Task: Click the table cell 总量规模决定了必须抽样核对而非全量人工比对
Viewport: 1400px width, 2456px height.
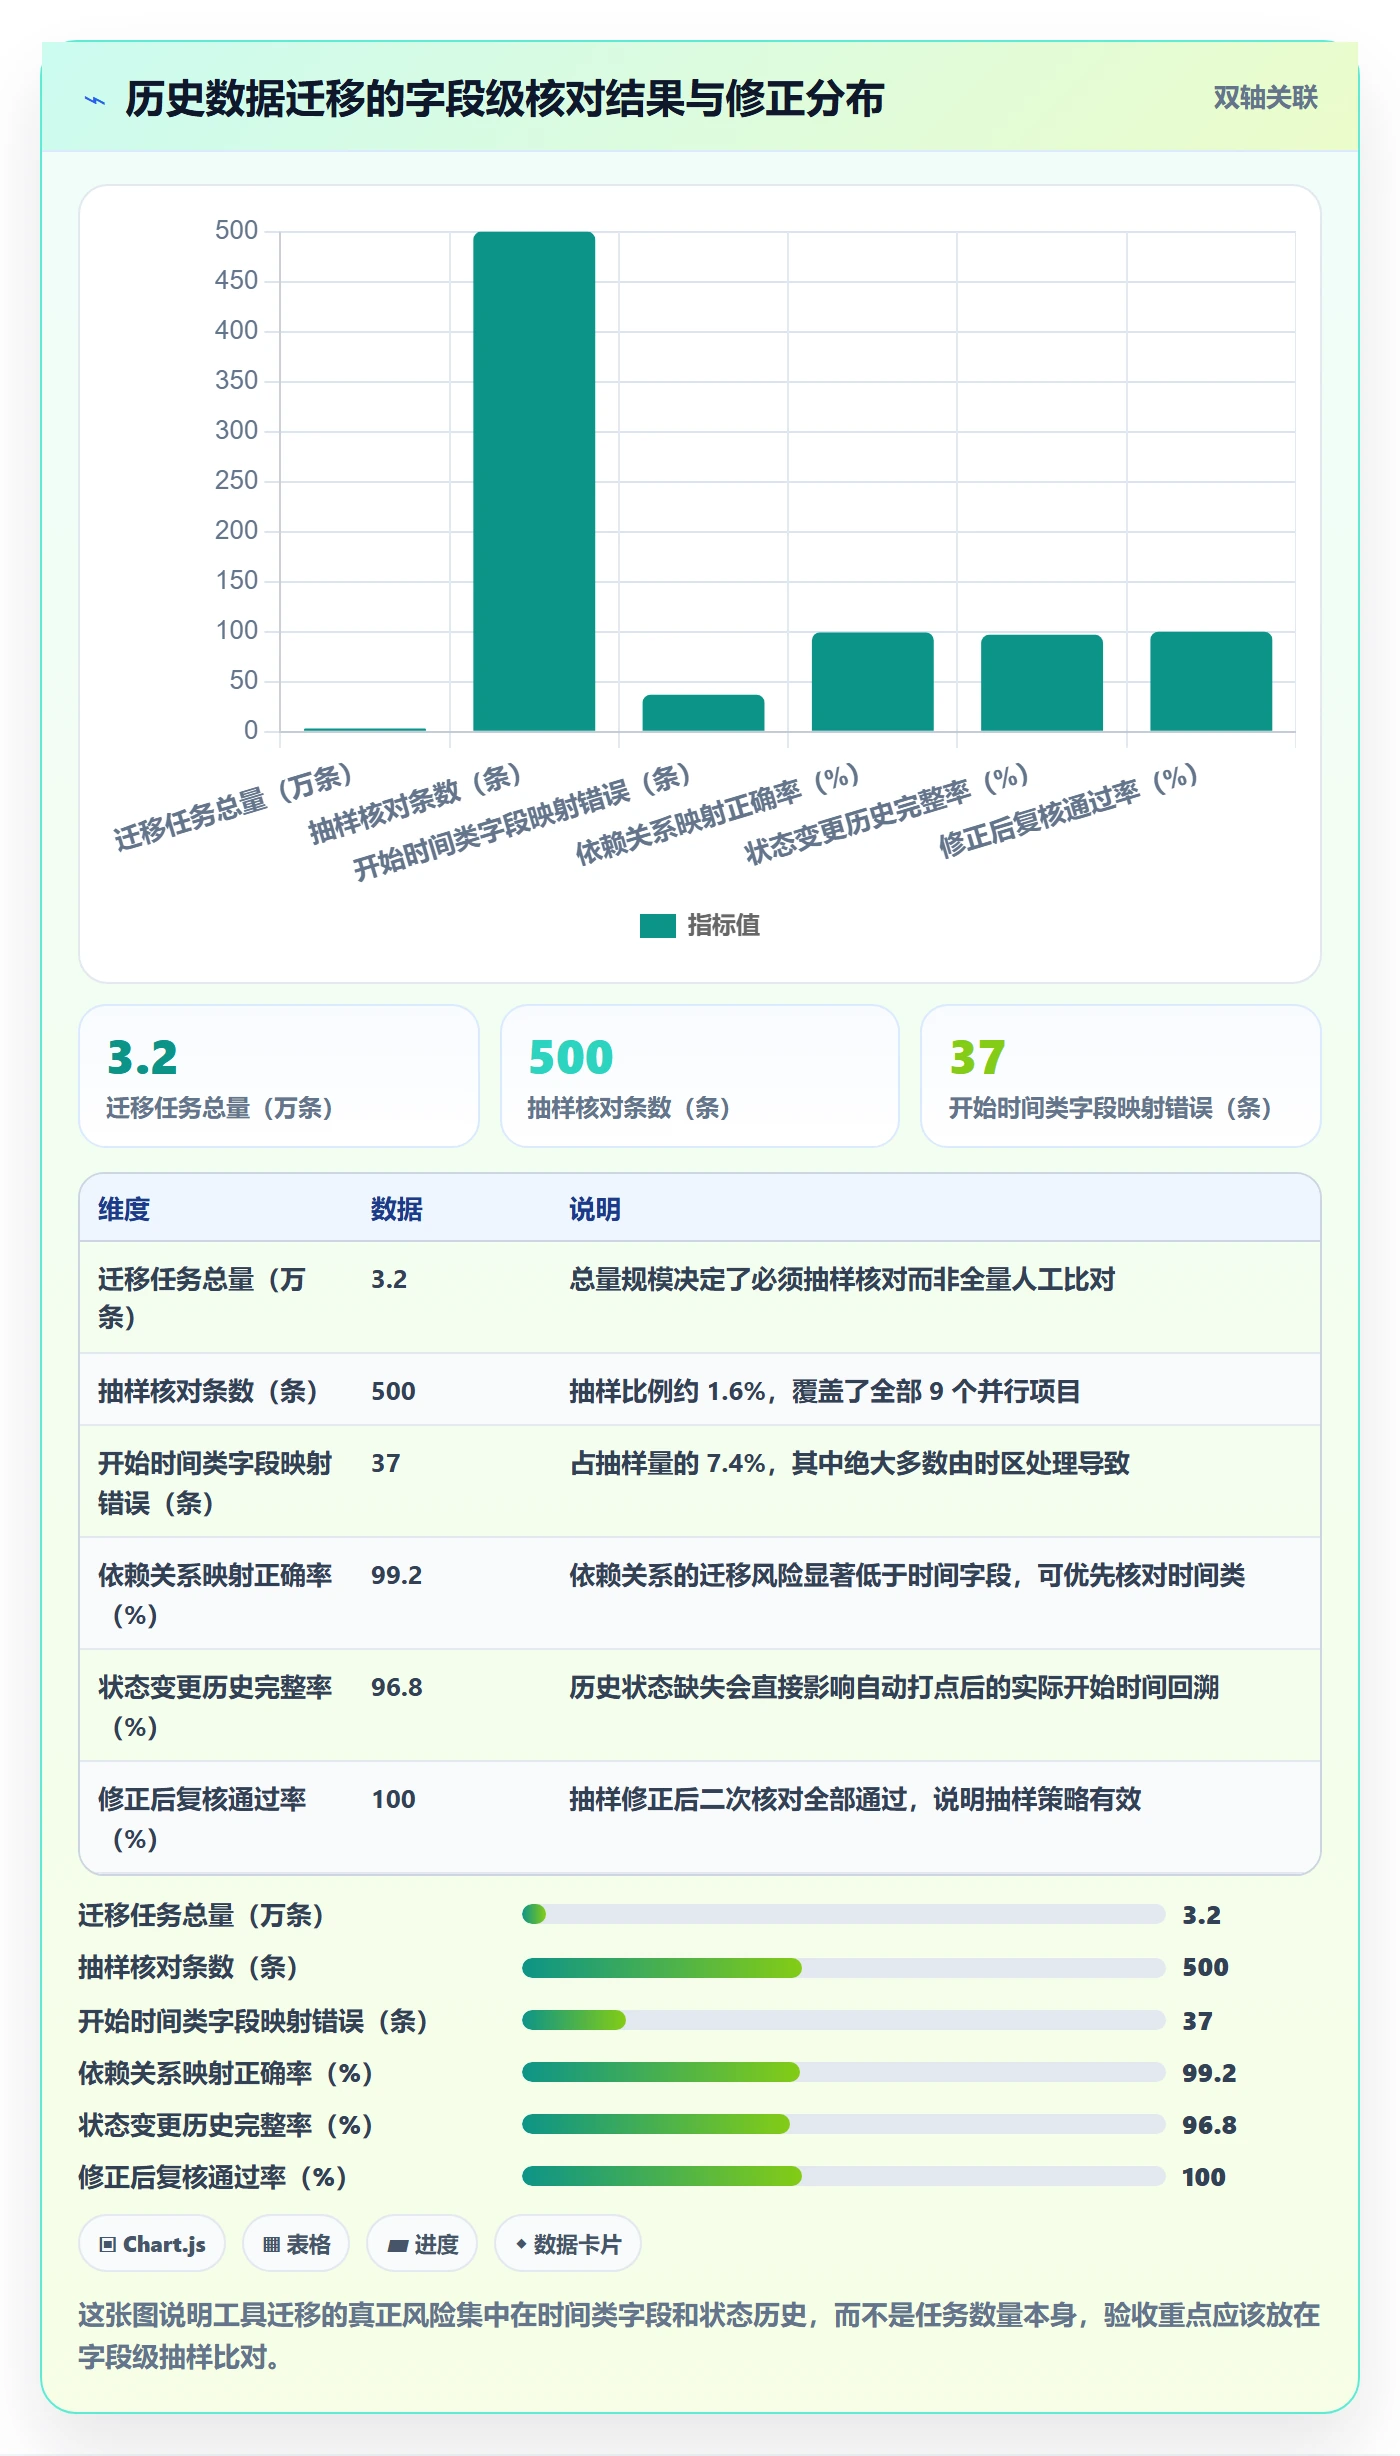Action: pyautogui.click(x=842, y=1279)
